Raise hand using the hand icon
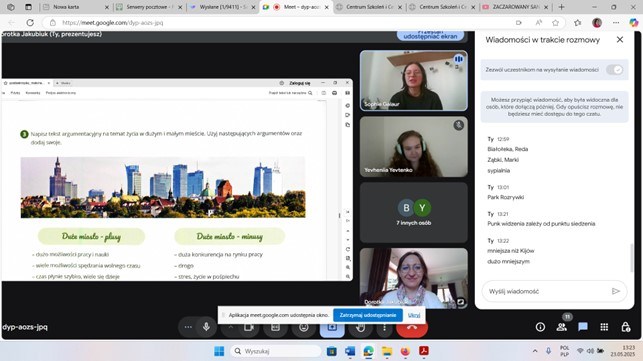The image size is (643, 361). coord(360,327)
